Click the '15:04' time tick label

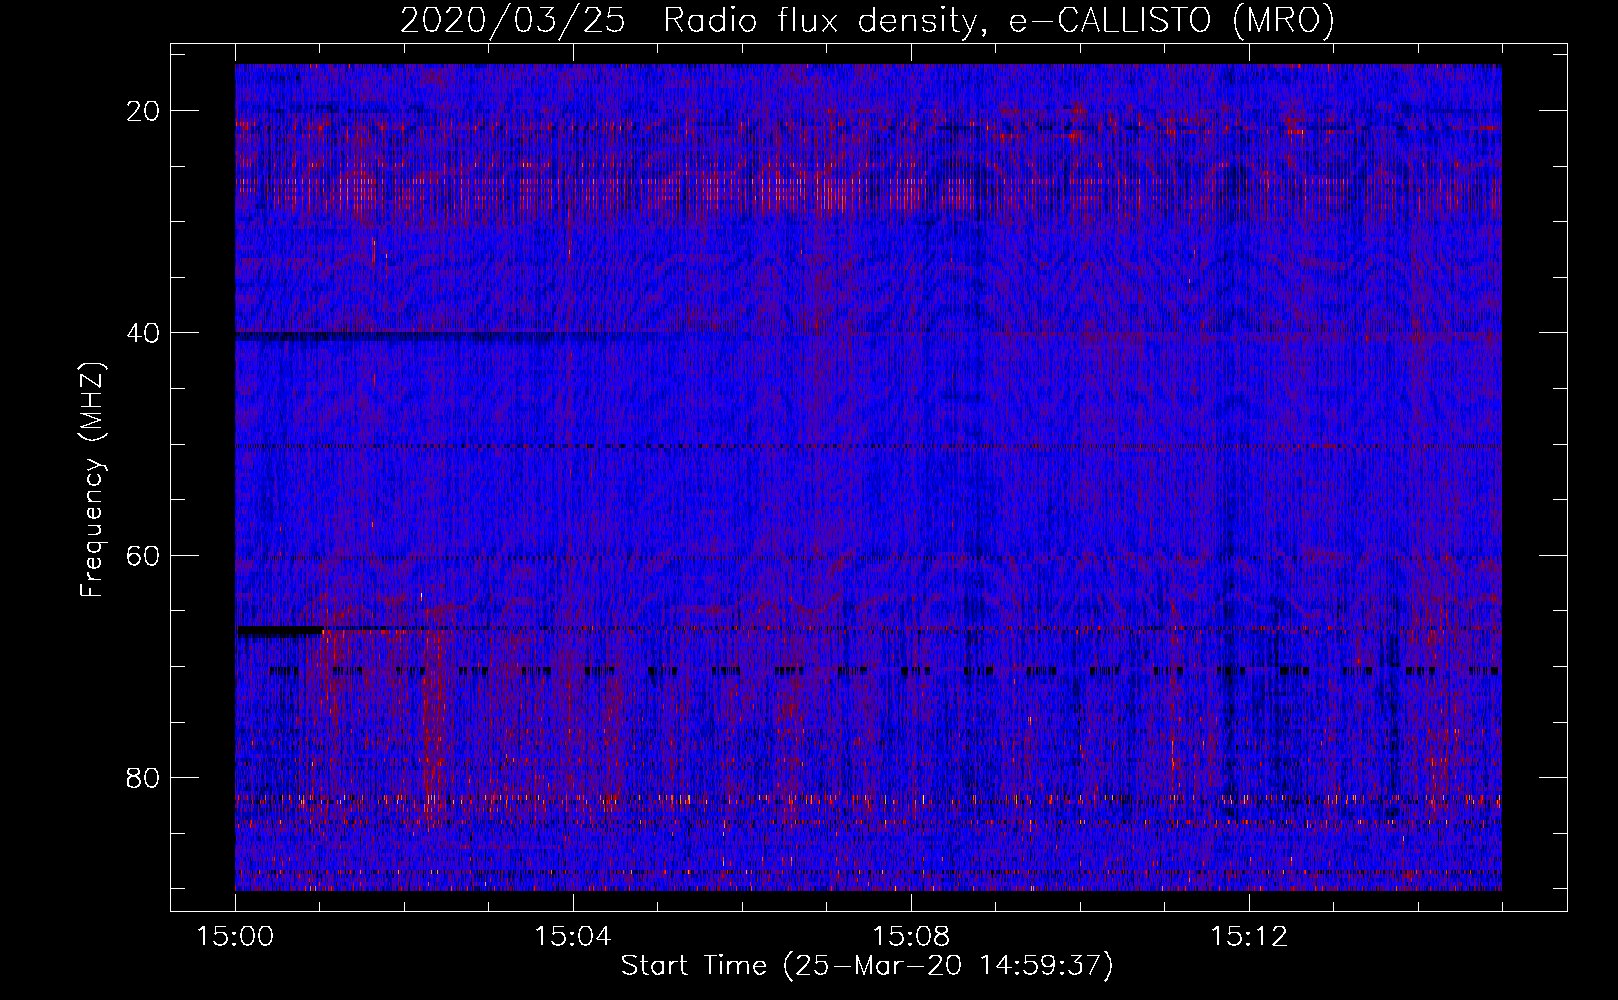[573, 937]
